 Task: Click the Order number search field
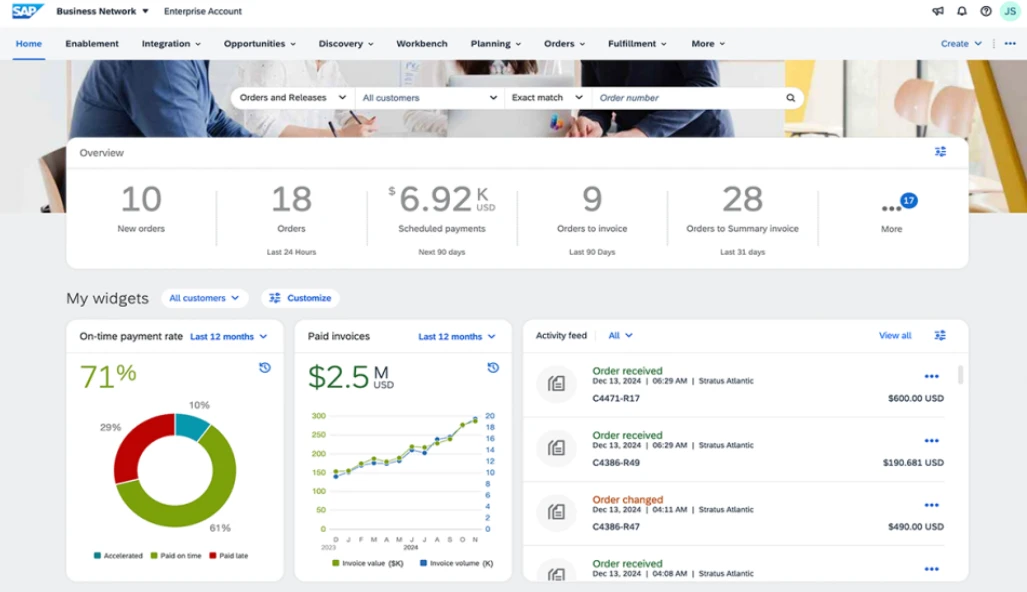click(688, 98)
